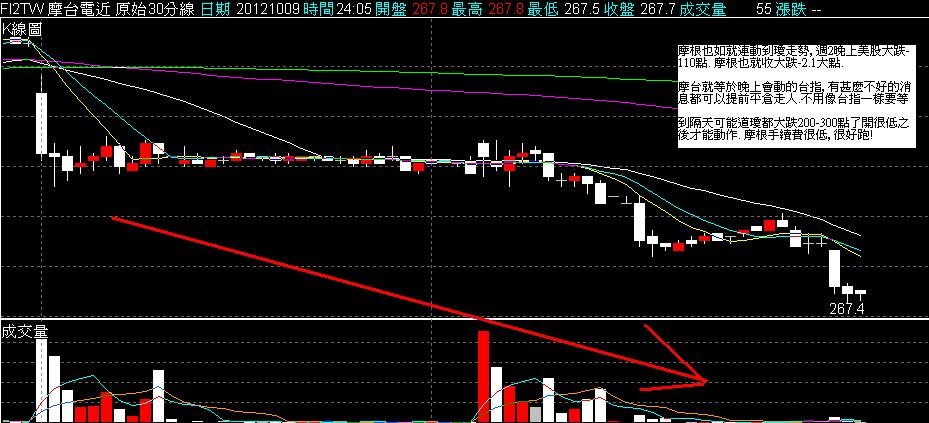Click the "267.4" low price marker on chart
The width and height of the screenshot is (929, 423).
click(846, 309)
